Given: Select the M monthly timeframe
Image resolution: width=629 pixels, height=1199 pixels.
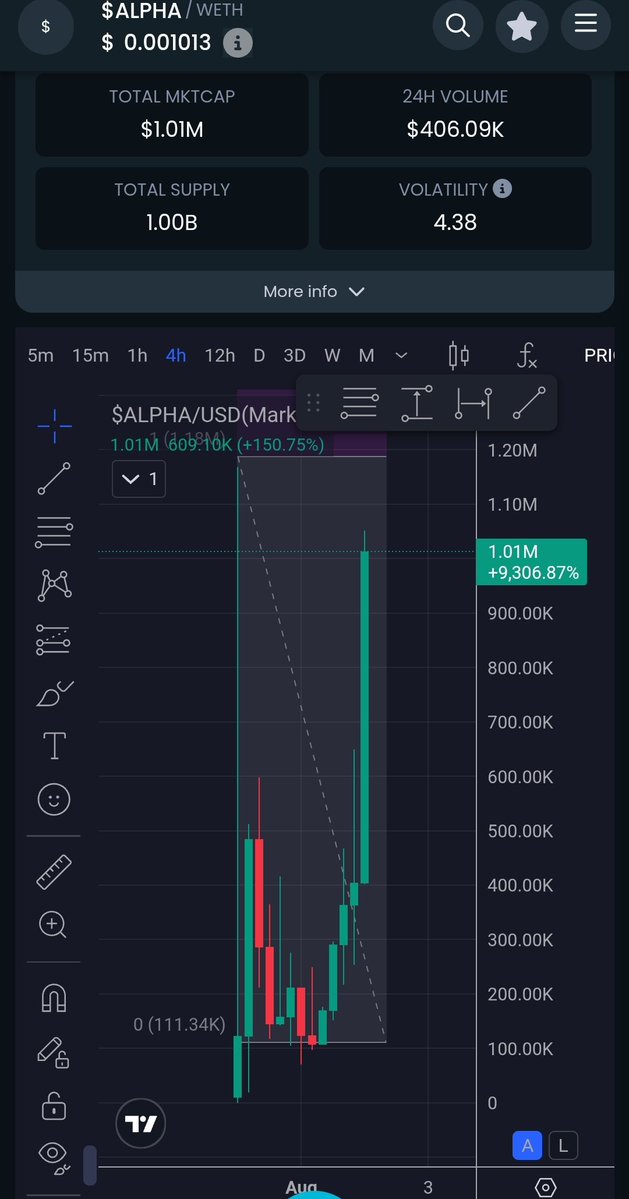Looking at the screenshot, I should tap(367, 356).
